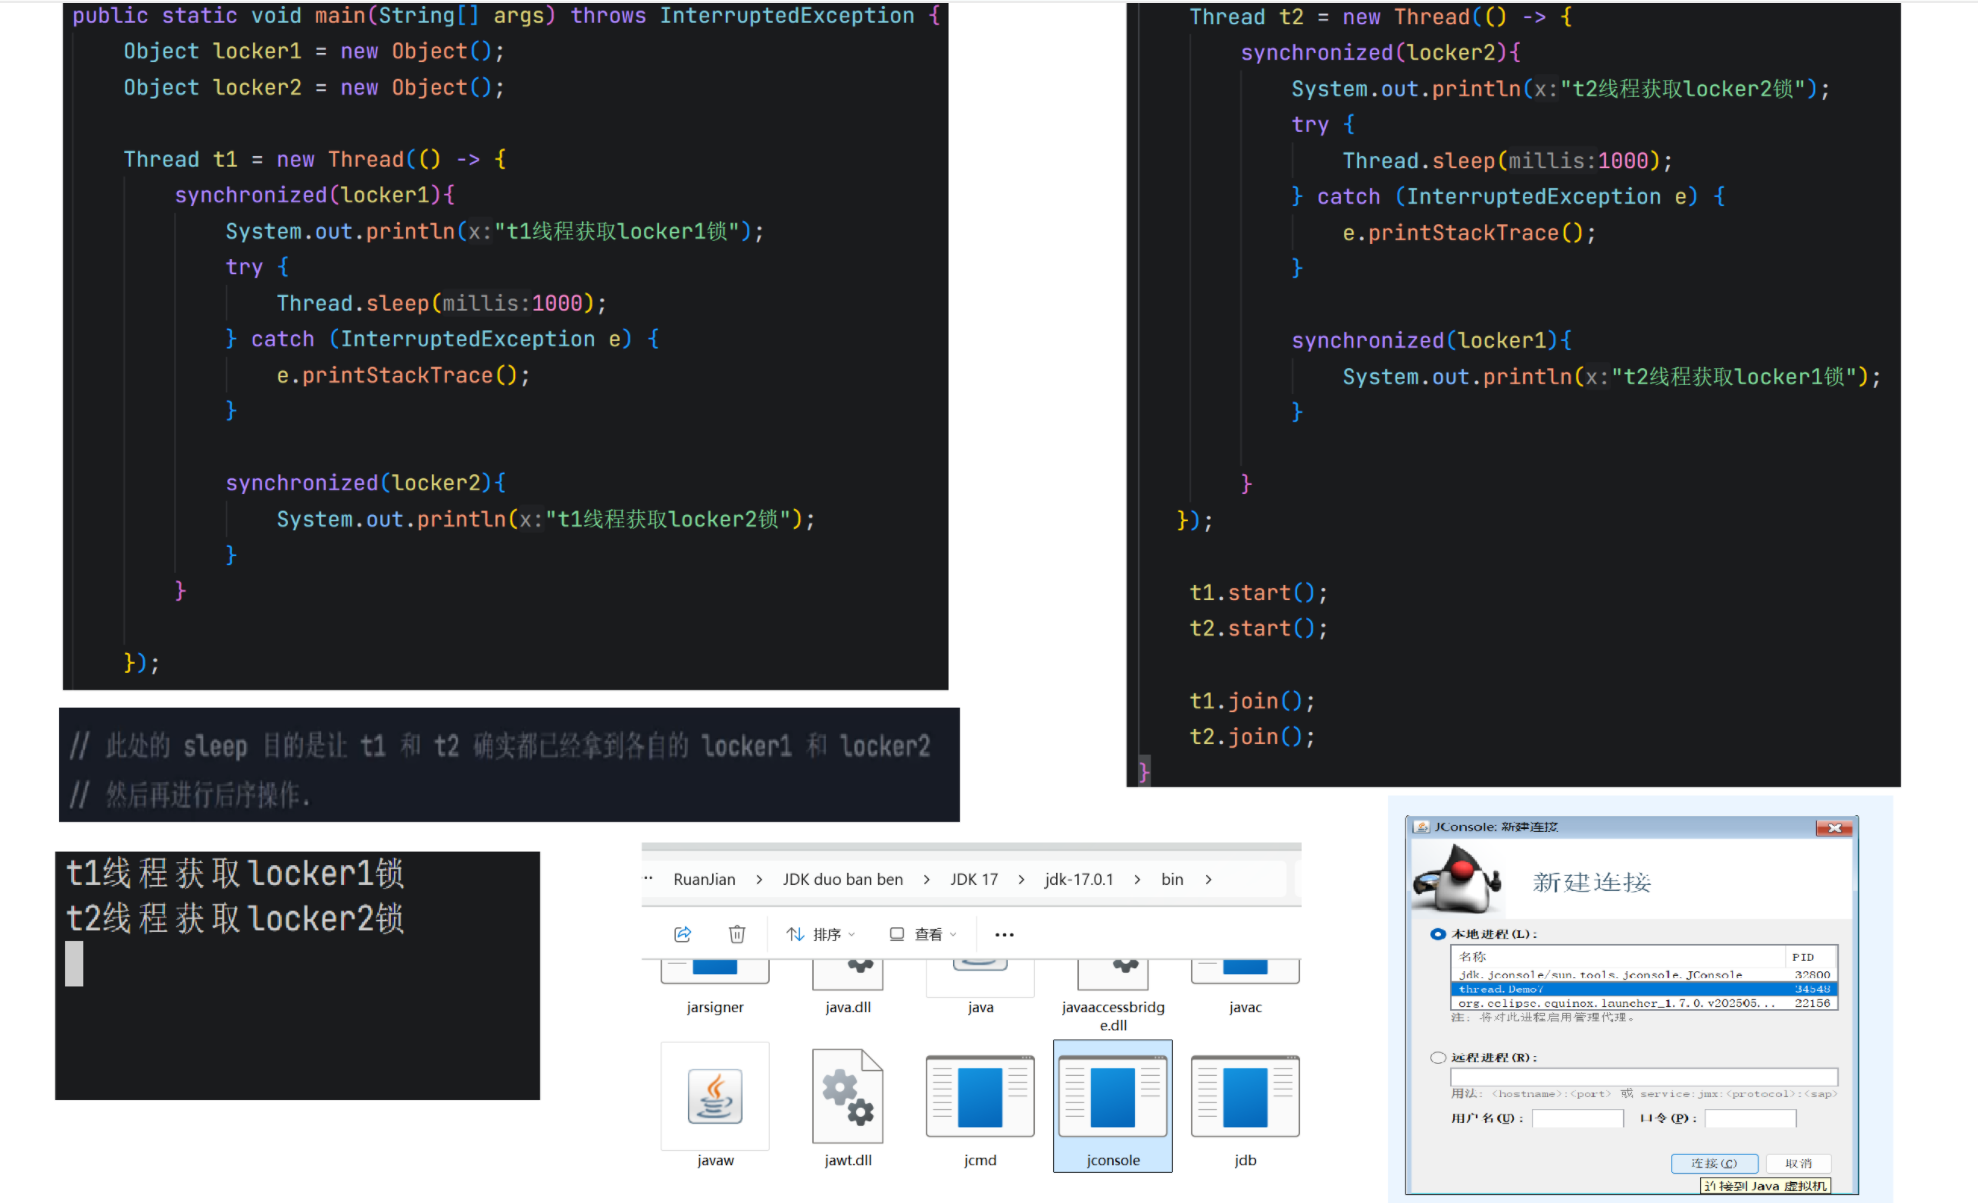
Task: Click the JDK 17 breadcrumb item
Action: click(x=973, y=879)
